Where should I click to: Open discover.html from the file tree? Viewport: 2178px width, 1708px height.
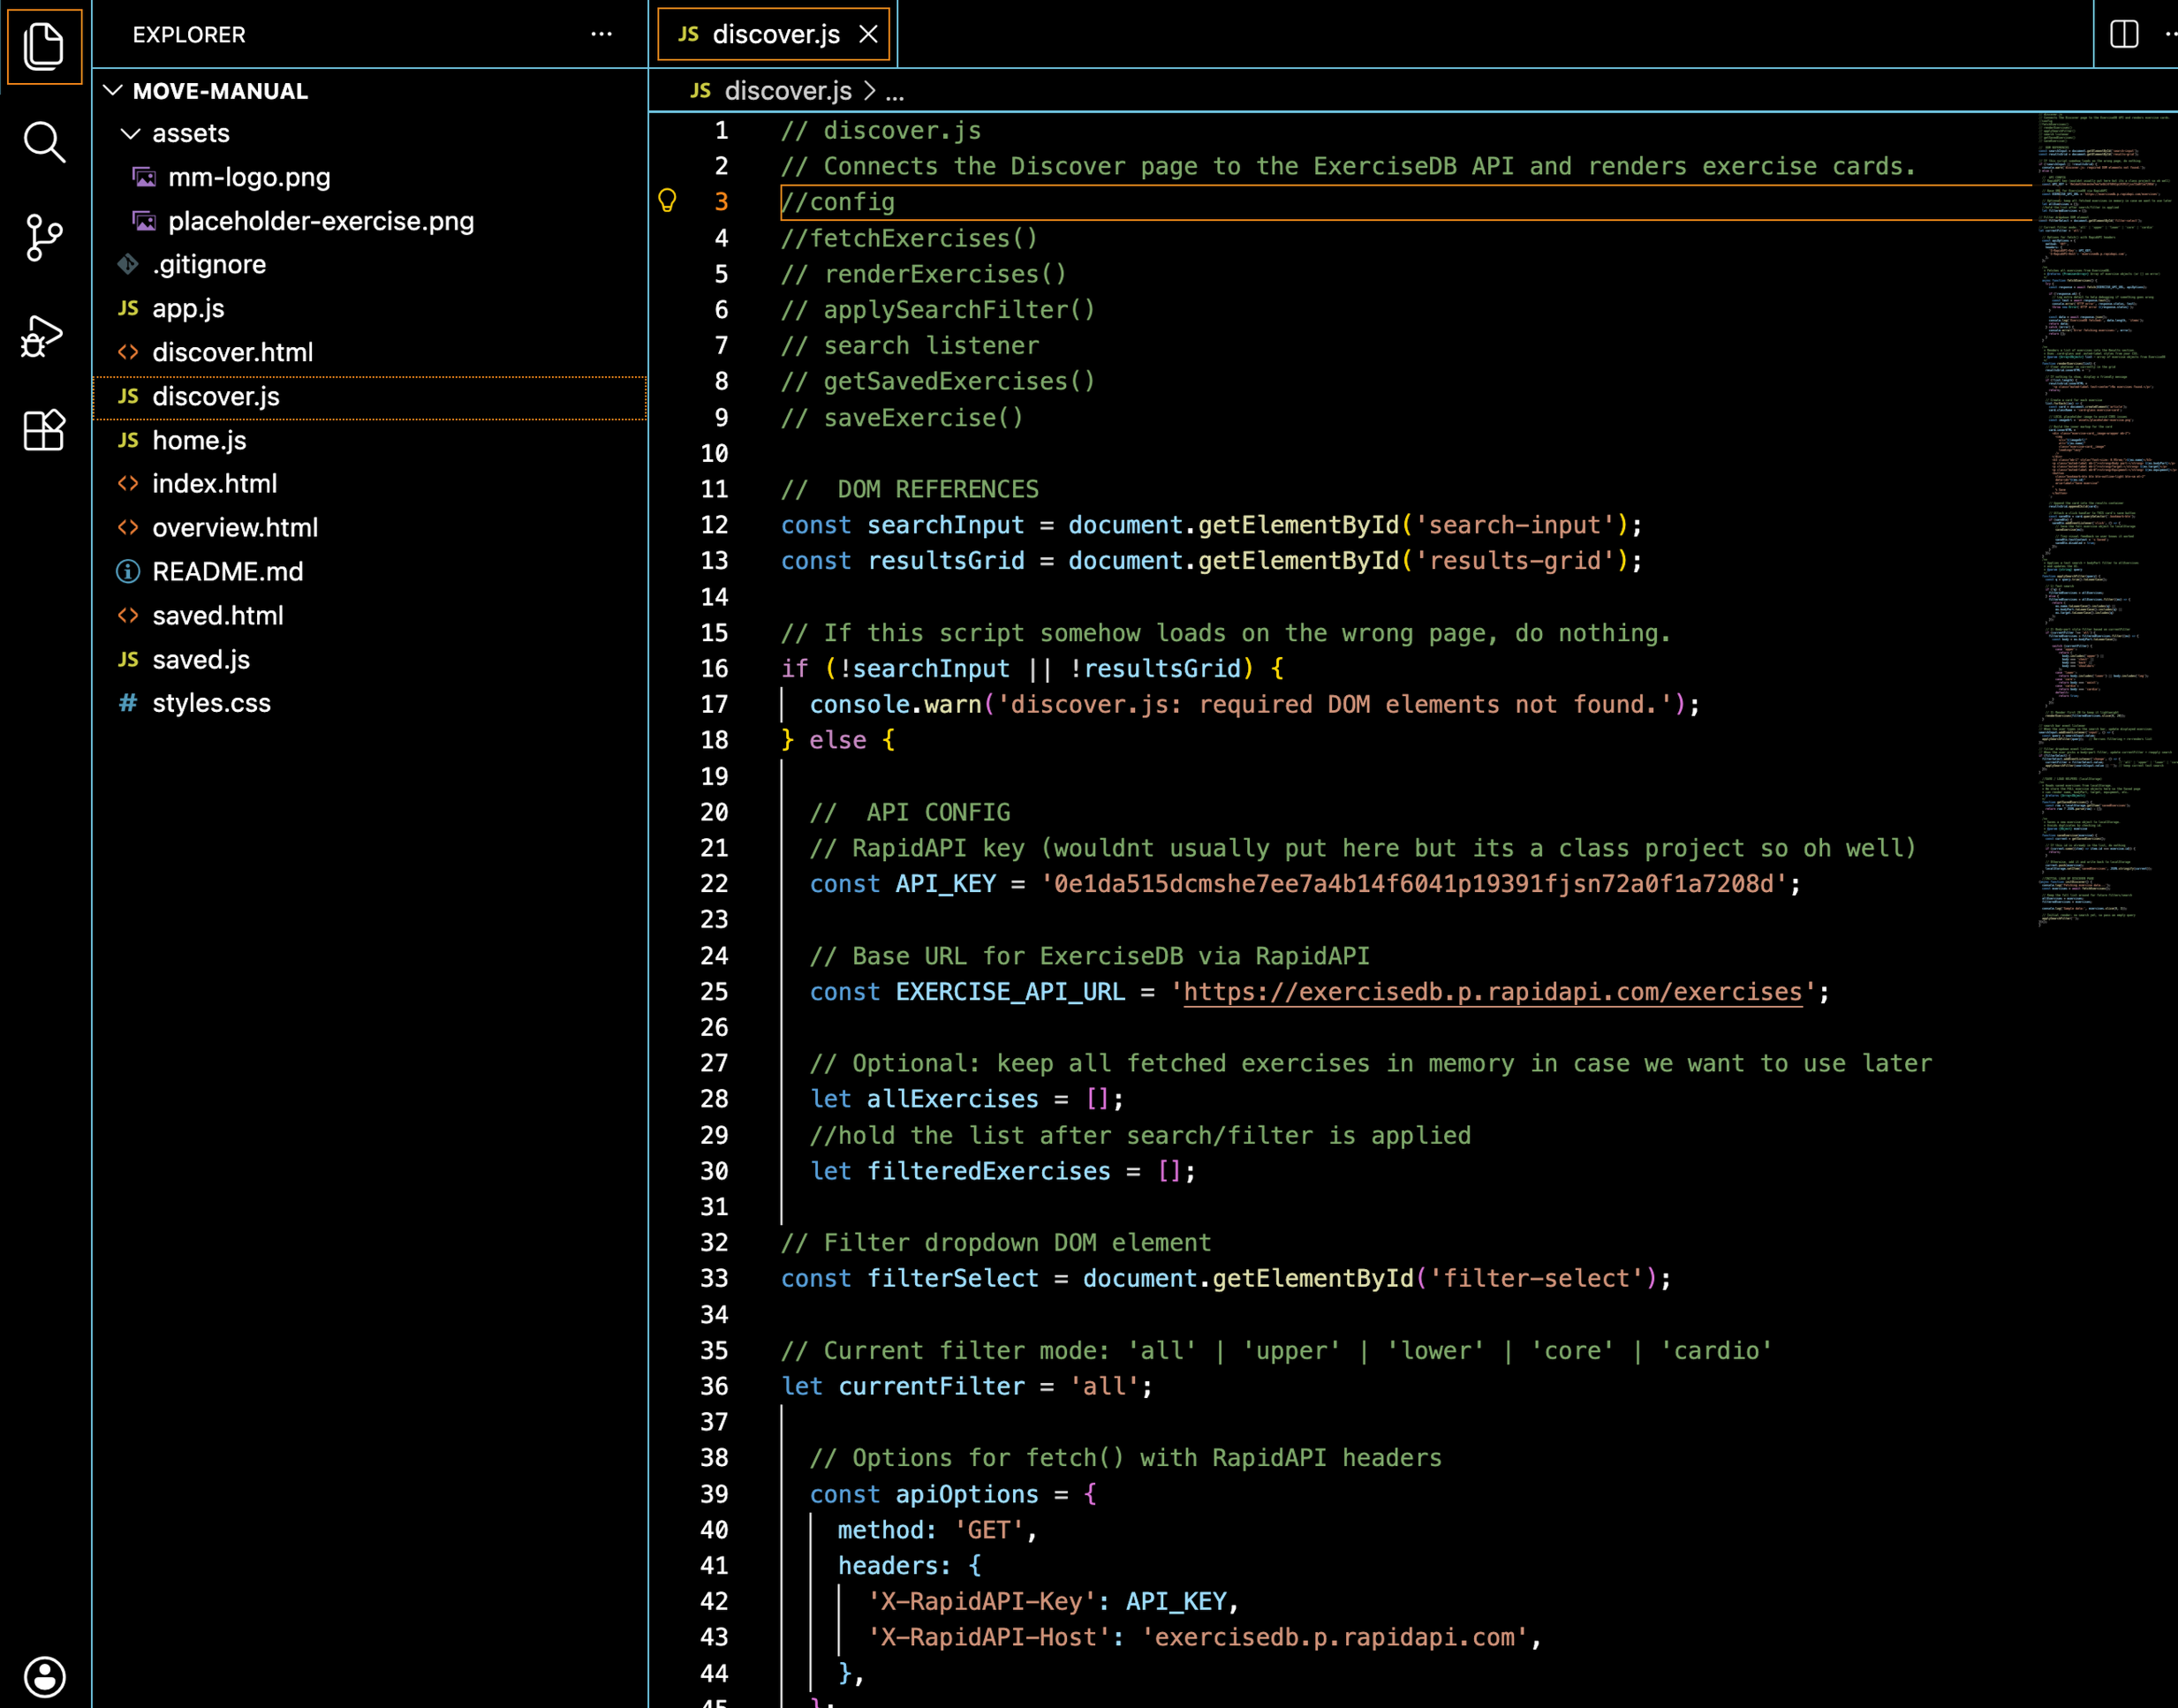pos(233,351)
